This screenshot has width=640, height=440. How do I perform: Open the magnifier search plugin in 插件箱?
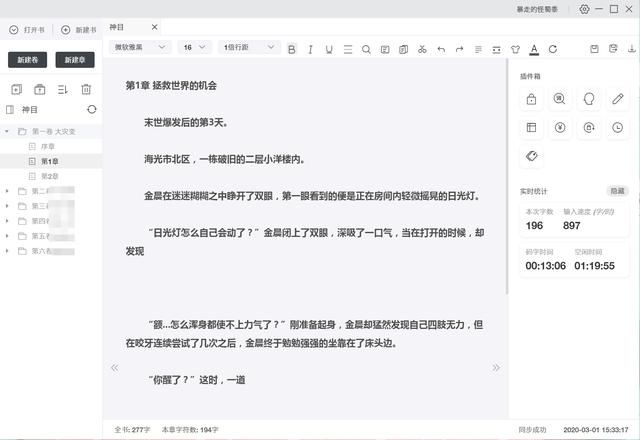tap(560, 99)
